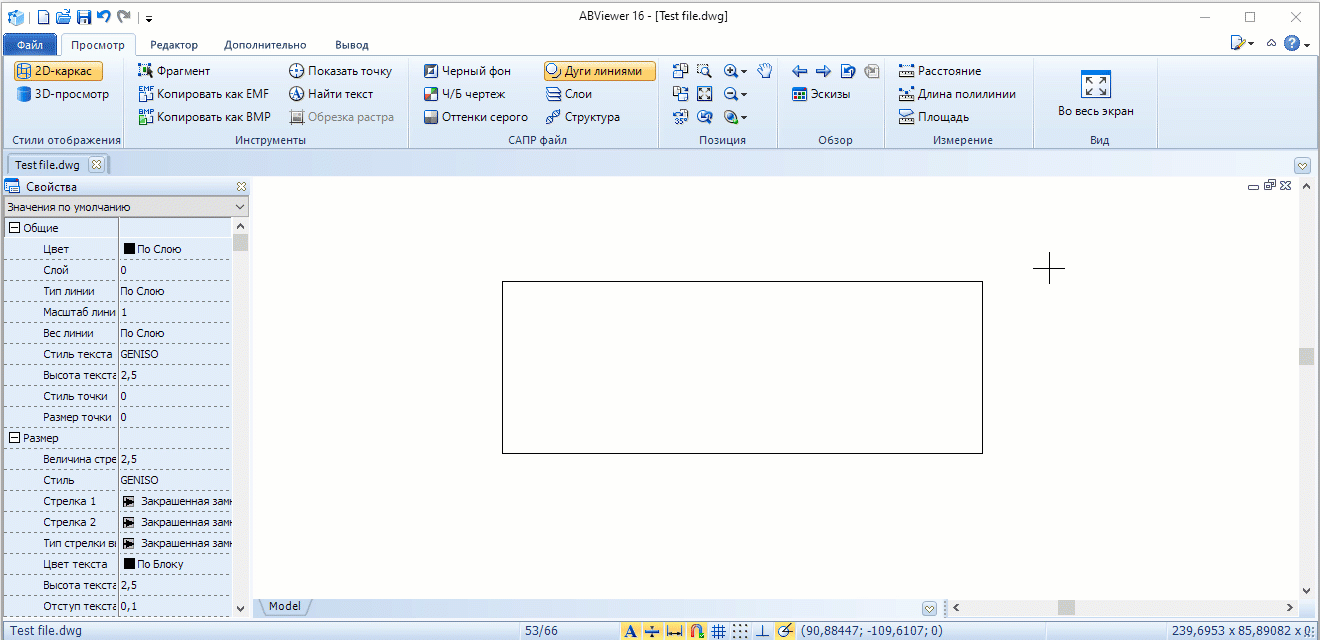1320x640 pixels.
Task: Toggle the text A status bar icon
Action: click(x=630, y=631)
